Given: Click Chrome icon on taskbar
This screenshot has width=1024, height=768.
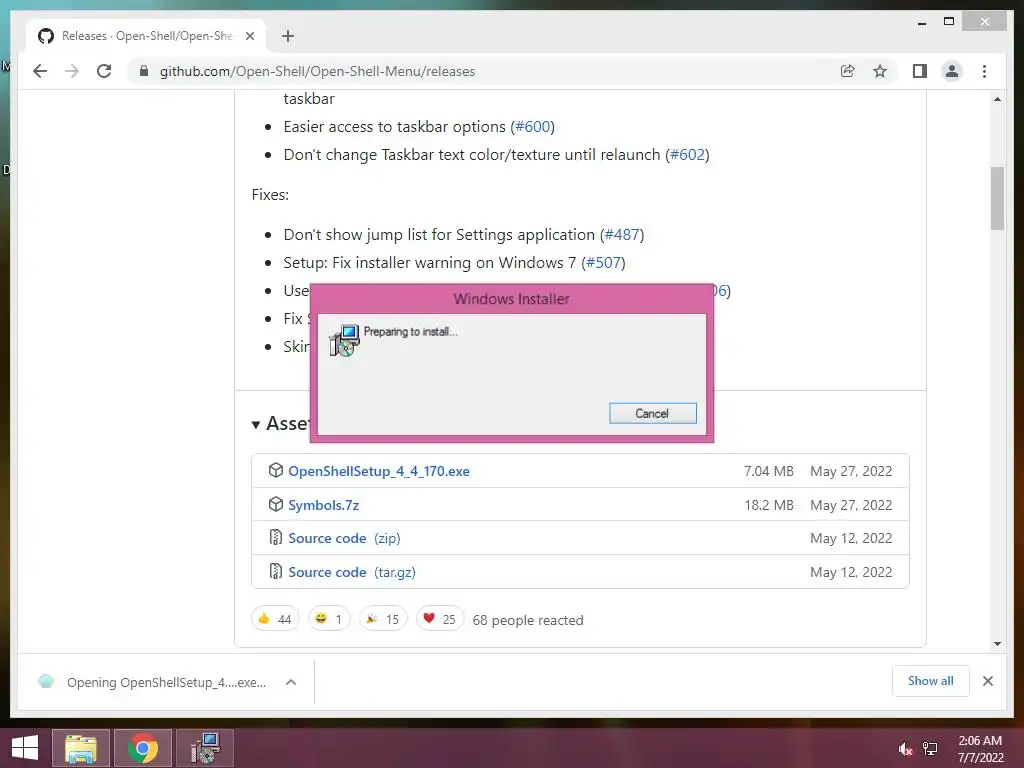Looking at the screenshot, I should point(143,748).
